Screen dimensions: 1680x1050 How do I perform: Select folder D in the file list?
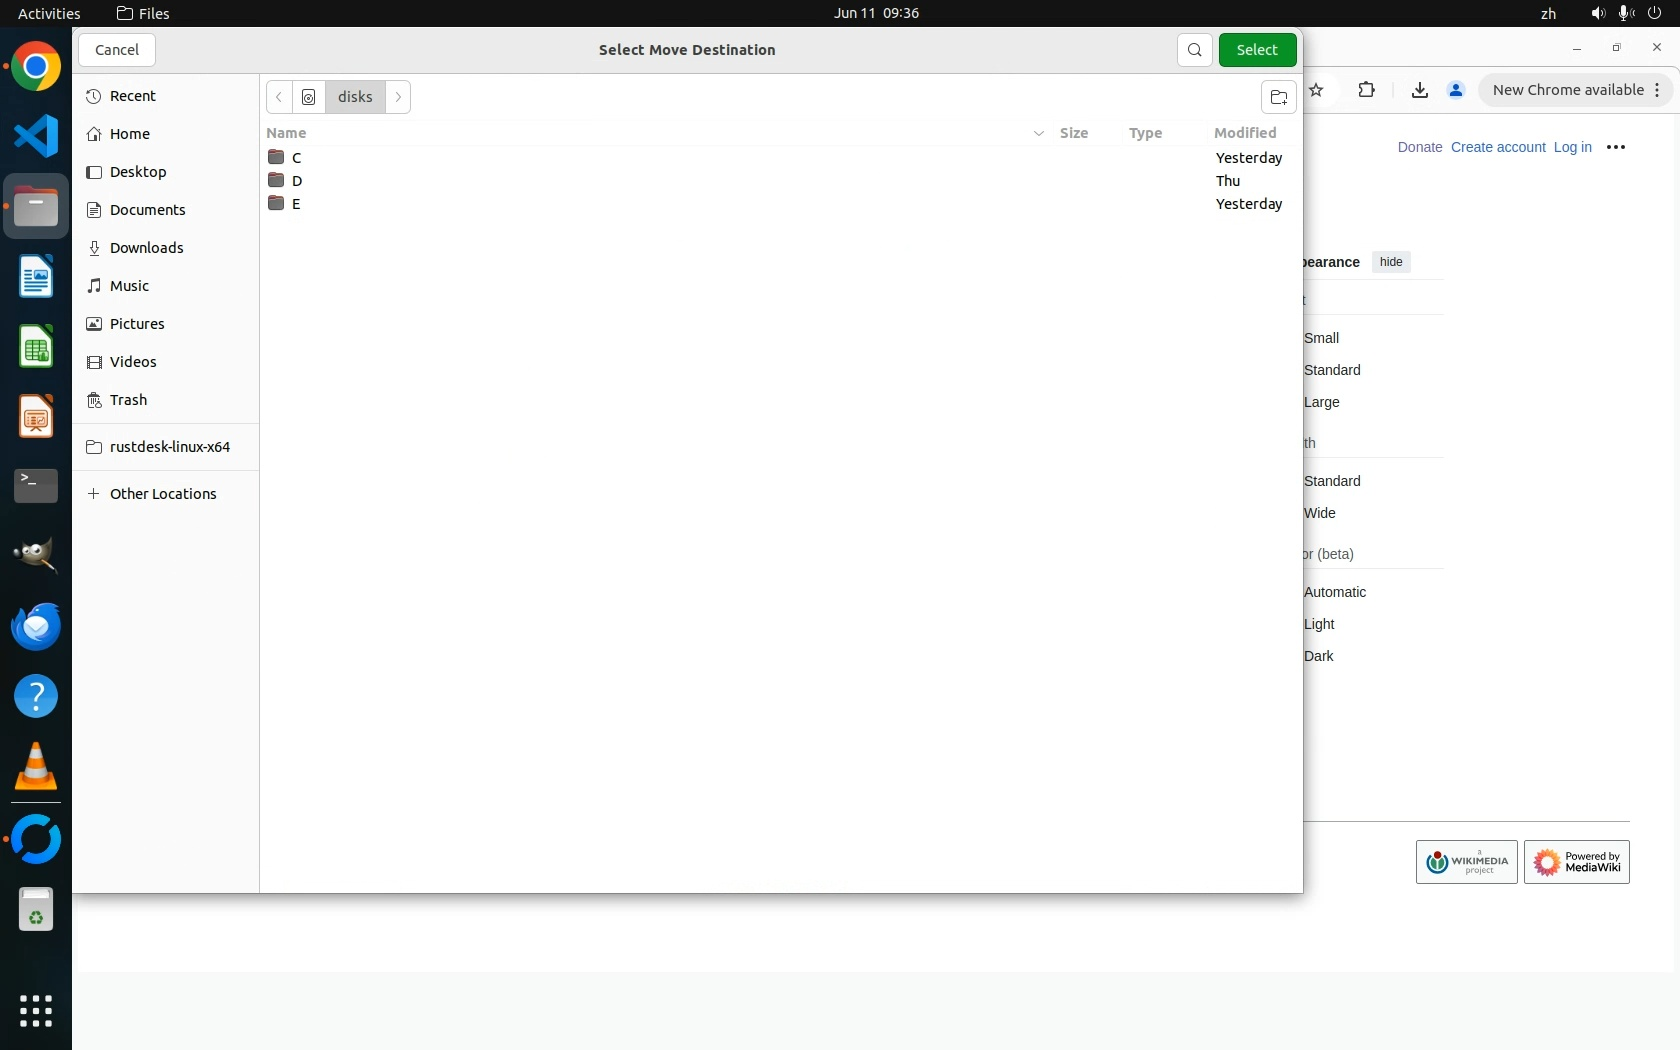pos(297,181)
